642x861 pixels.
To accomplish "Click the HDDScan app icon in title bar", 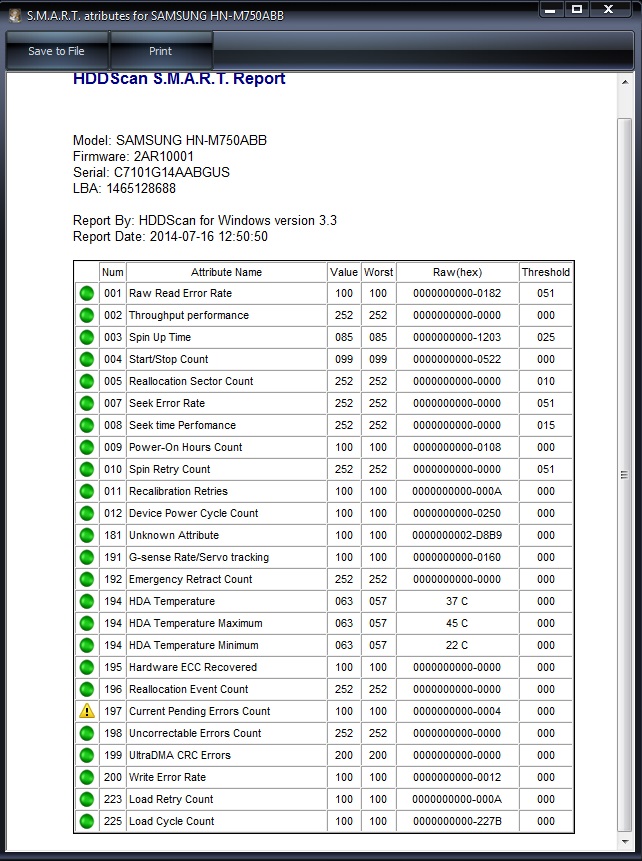I will 15,15.
